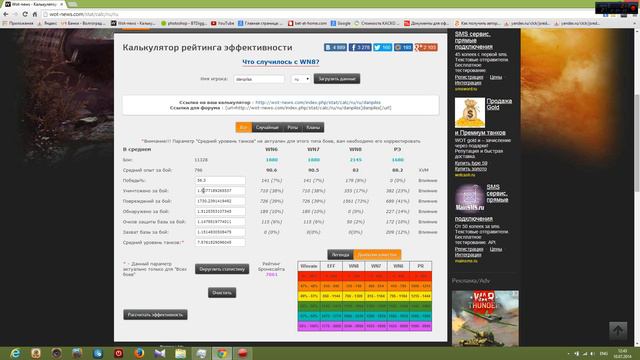This screenshot has width=640, height=360.
Task: Click the yellow row in rating color table
Action: coord(365,296)
